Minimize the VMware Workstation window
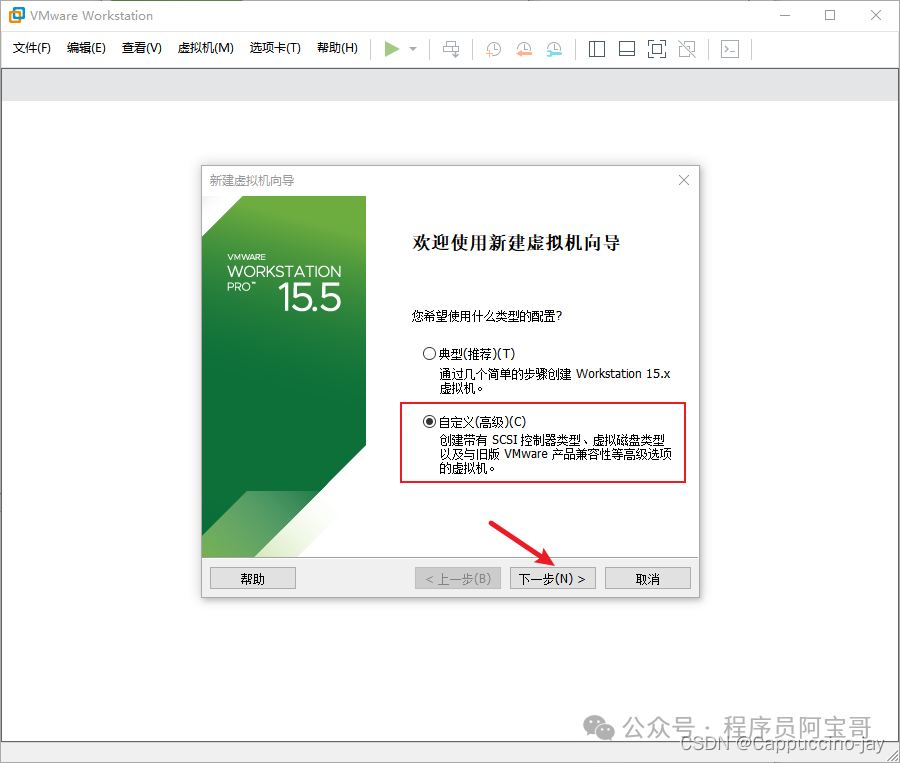The image size is (900, 763). 785,16
